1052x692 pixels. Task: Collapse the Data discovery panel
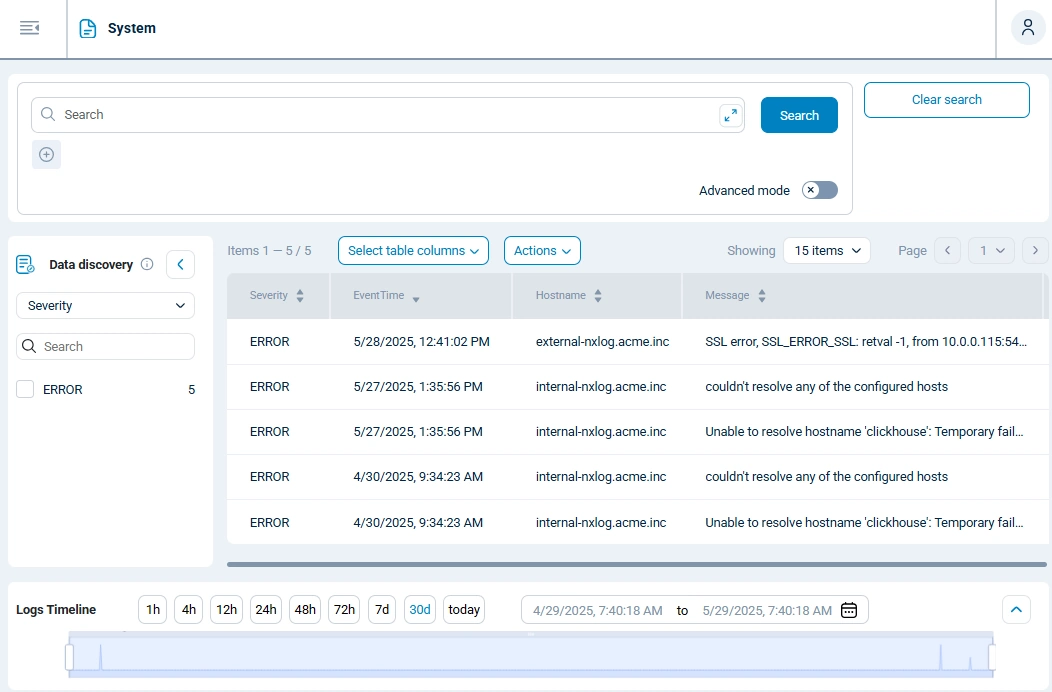point(180,264)
